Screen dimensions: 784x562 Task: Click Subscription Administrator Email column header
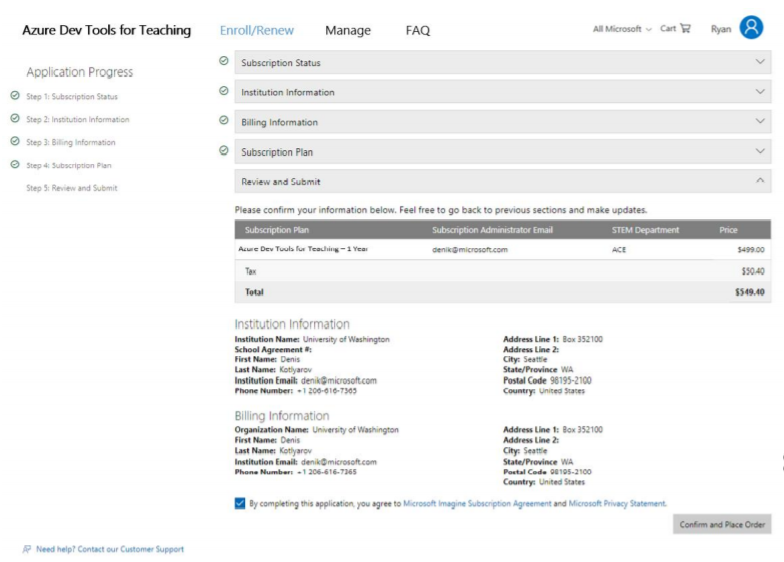[x=492, y=230]
